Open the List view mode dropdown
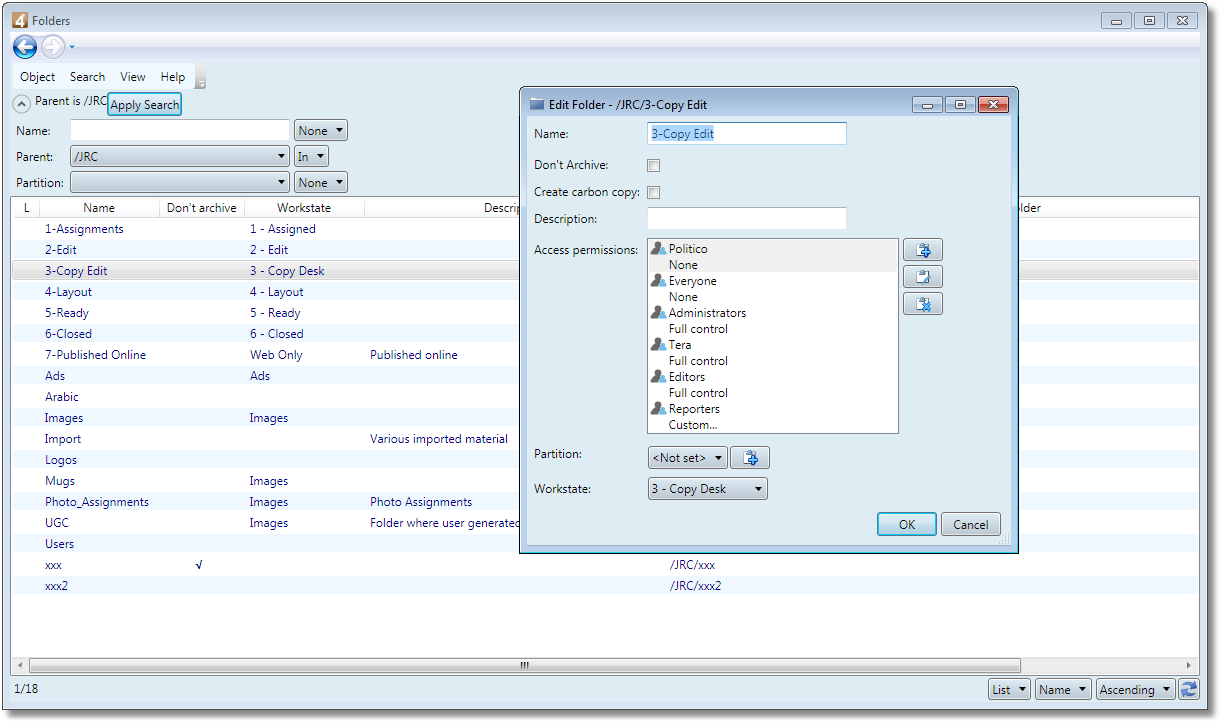Screen dimensions: 1222x724 point(1008,689)
